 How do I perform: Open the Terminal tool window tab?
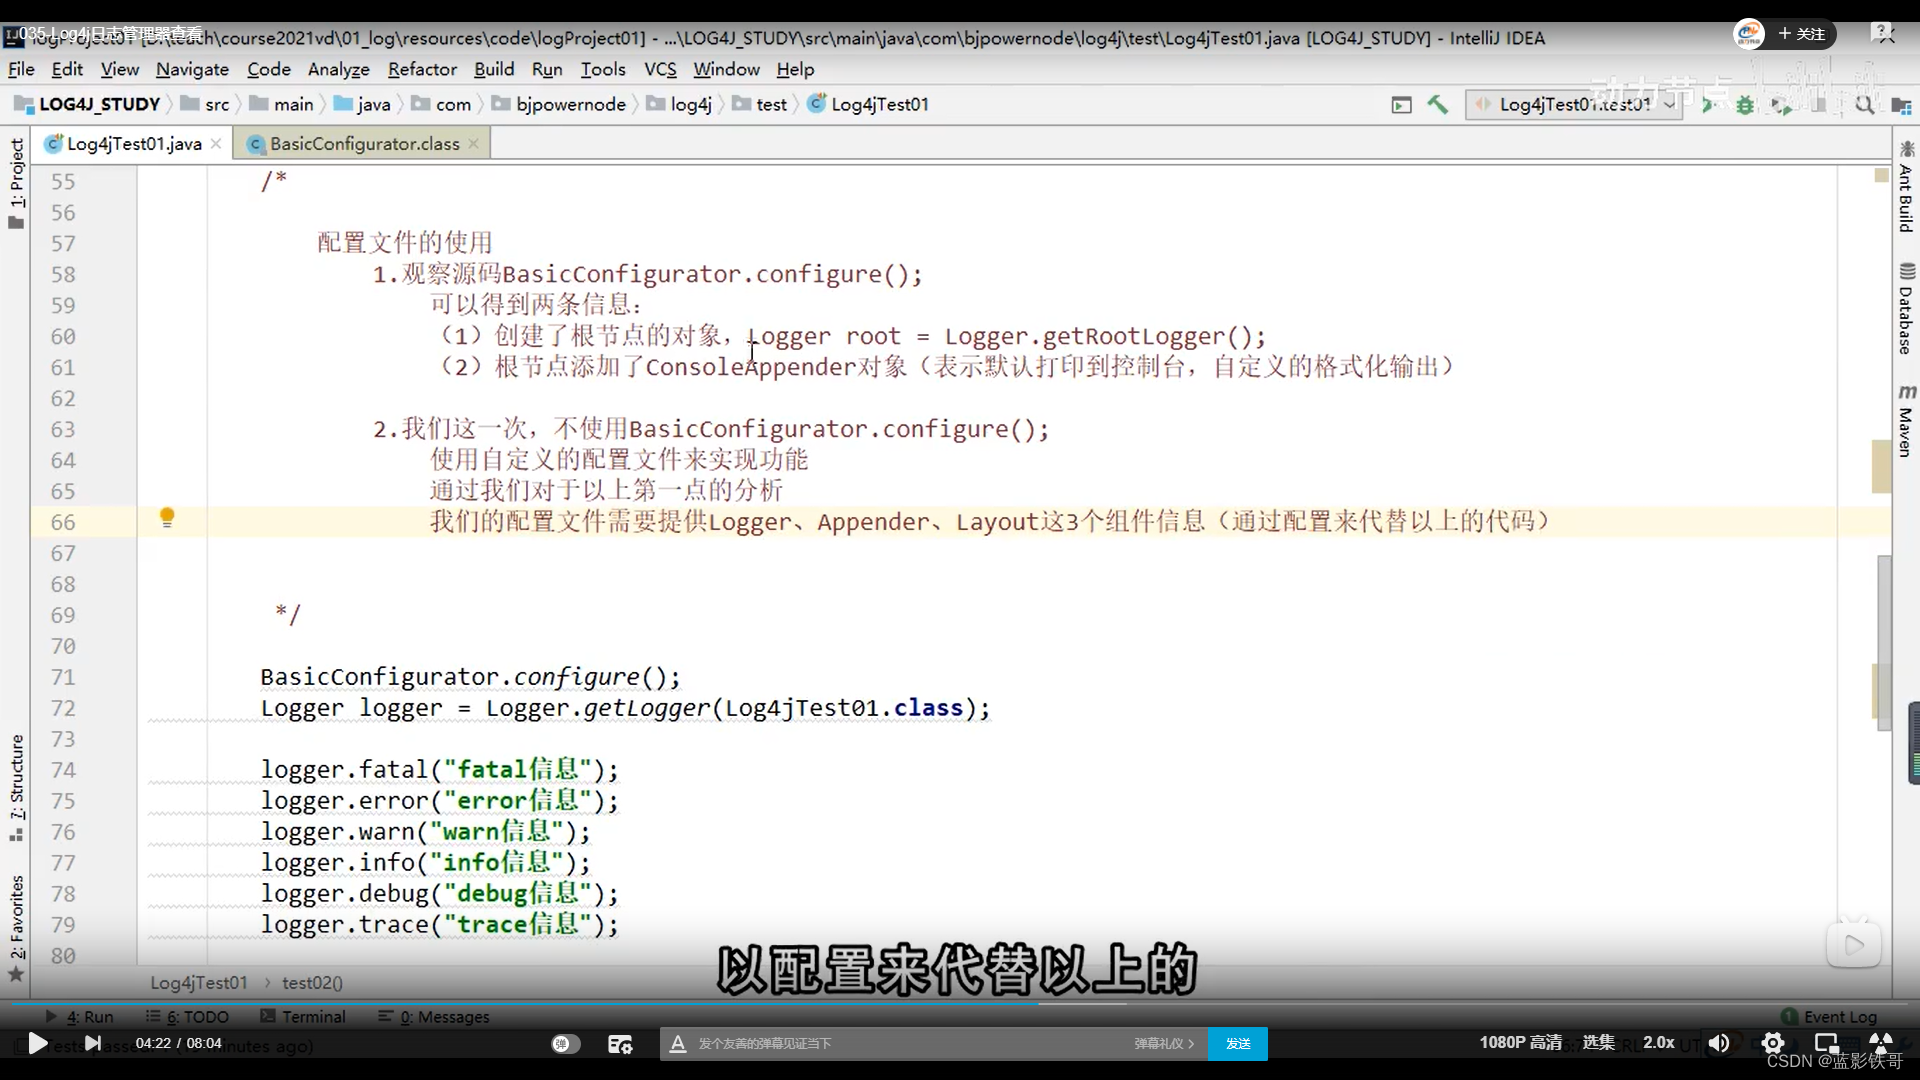point(303,1017)
